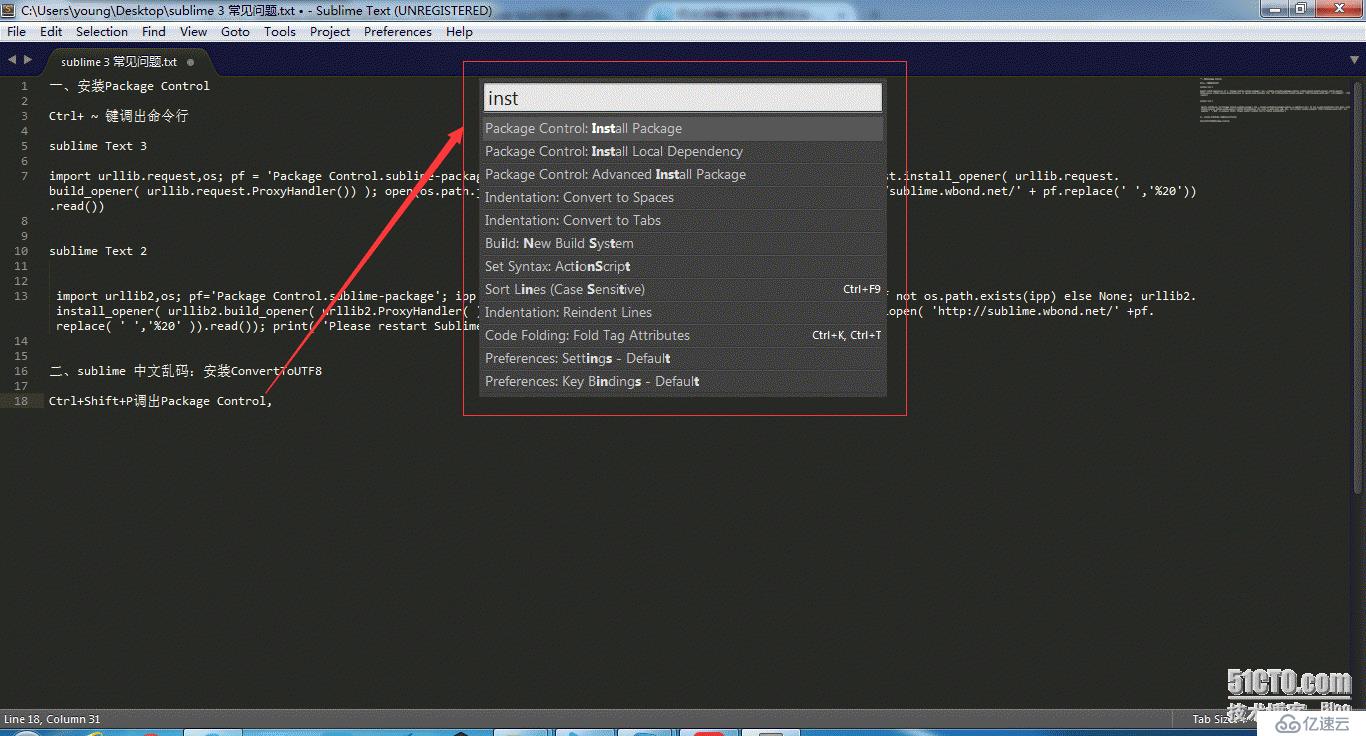
Task: Open the Preferences menu
Action: 398,32
